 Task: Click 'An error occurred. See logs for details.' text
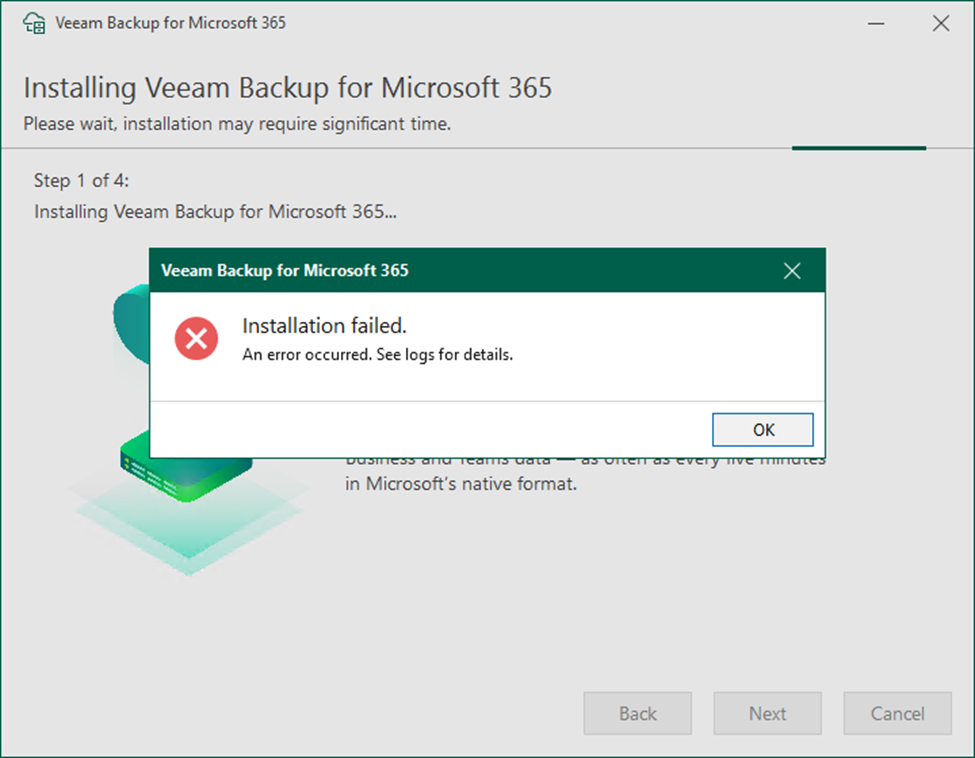377,354
